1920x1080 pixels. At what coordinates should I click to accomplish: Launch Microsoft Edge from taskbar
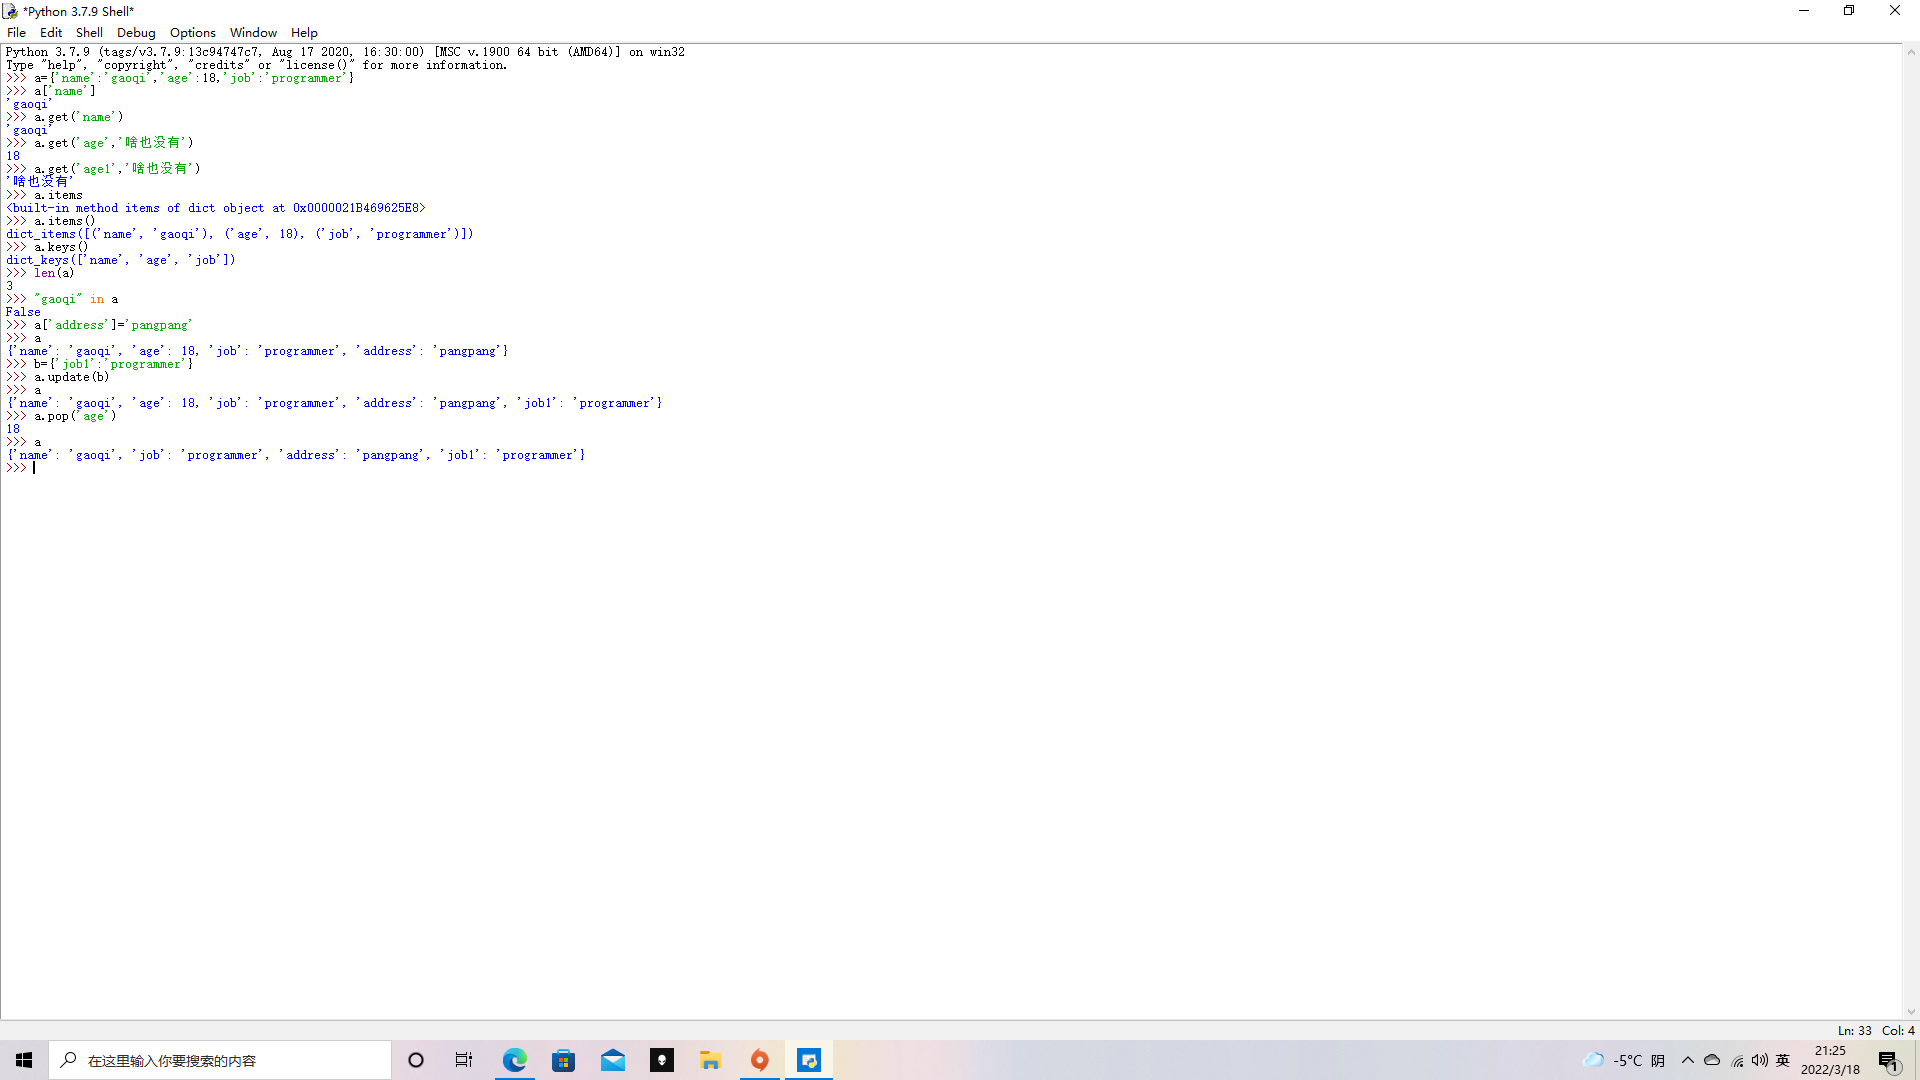(514, 1060)
